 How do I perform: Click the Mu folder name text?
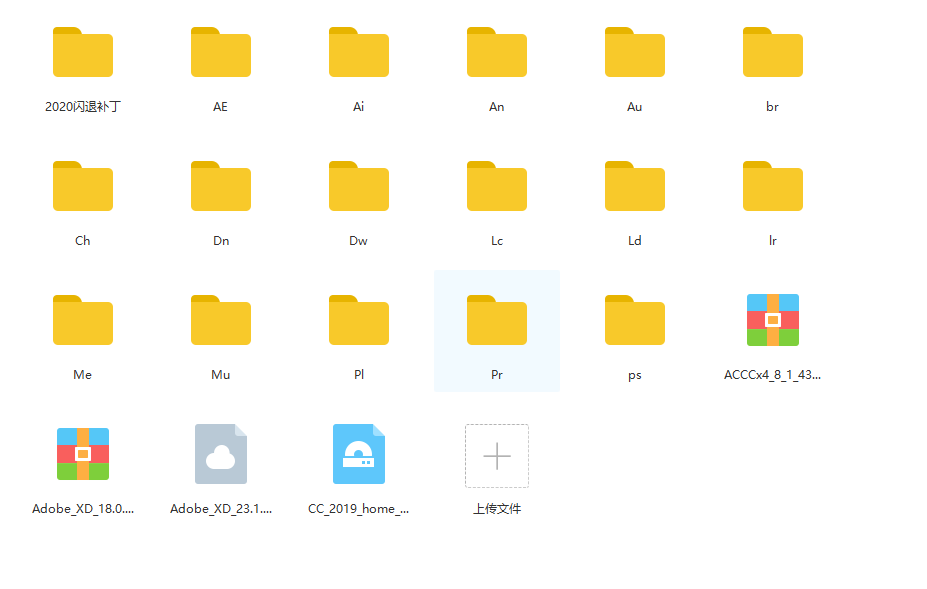pos(221,375)
